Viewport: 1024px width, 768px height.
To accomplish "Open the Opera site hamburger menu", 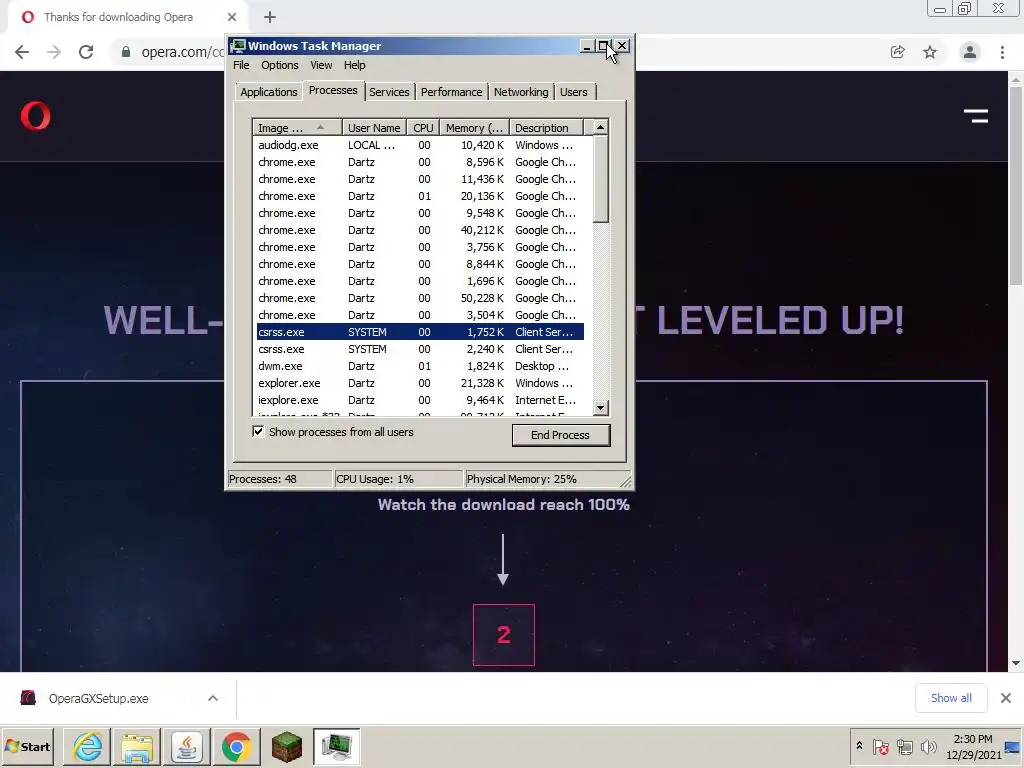I will tap(976, 116).
